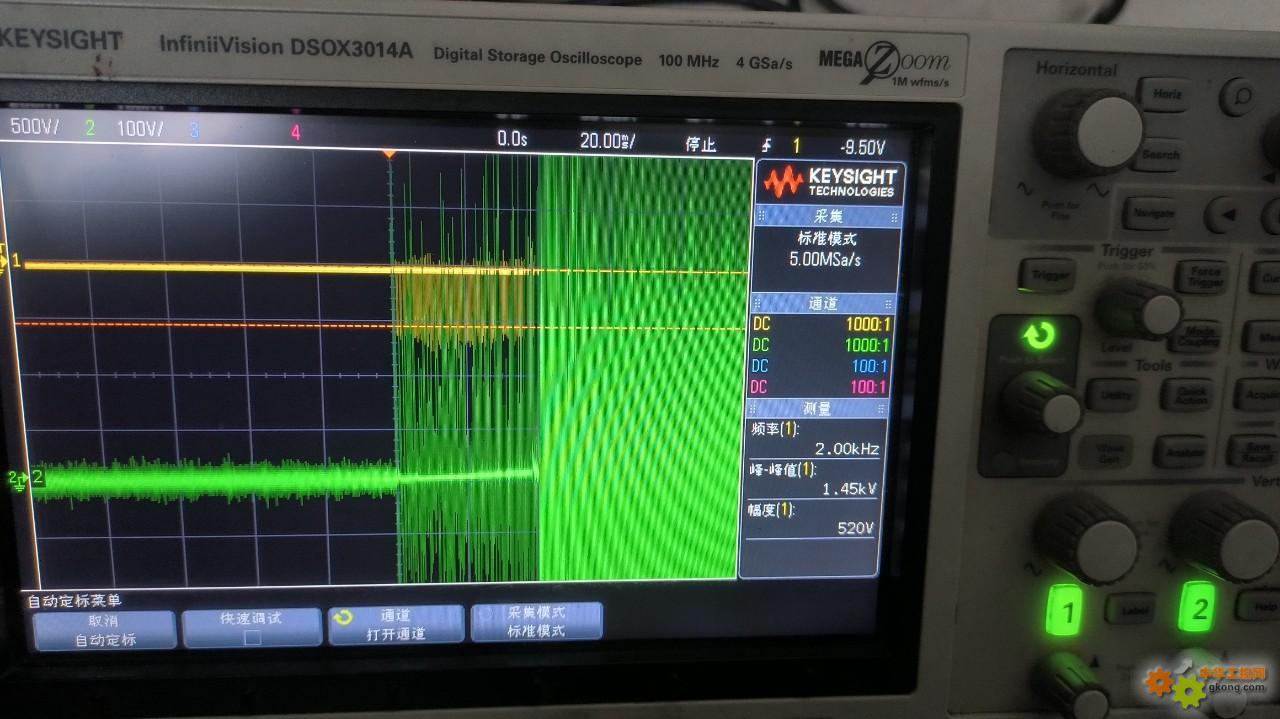Click the 520V amplitude measurement

[855, 528]
